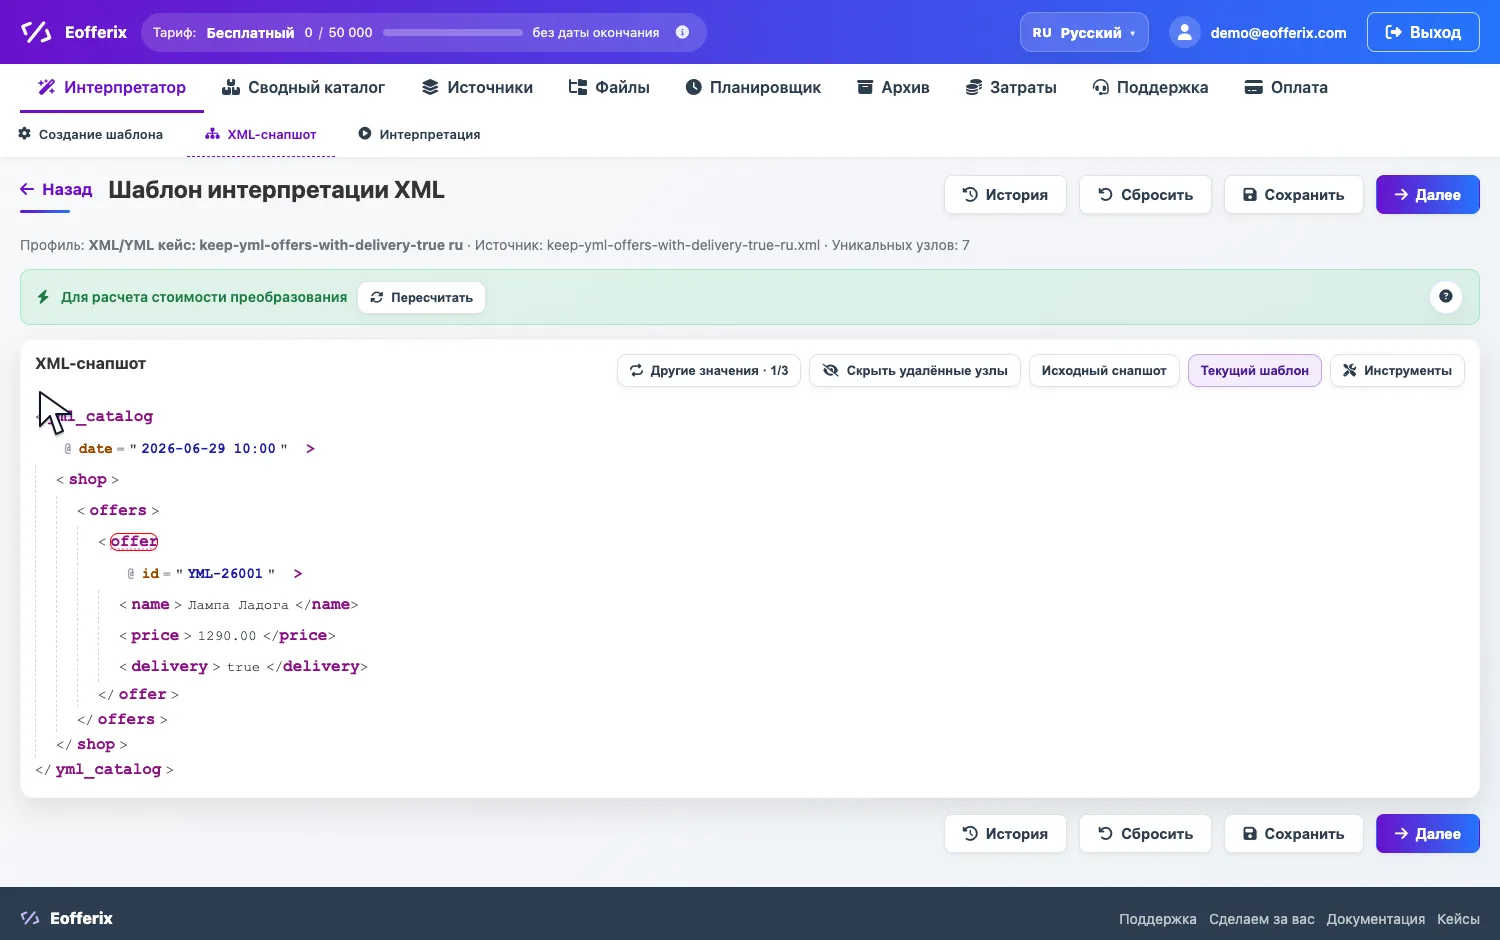Screen dimensions: 1500x940
Task: Click the Выход logout button
Action: pyautogui.click(x=1423, y=32)
